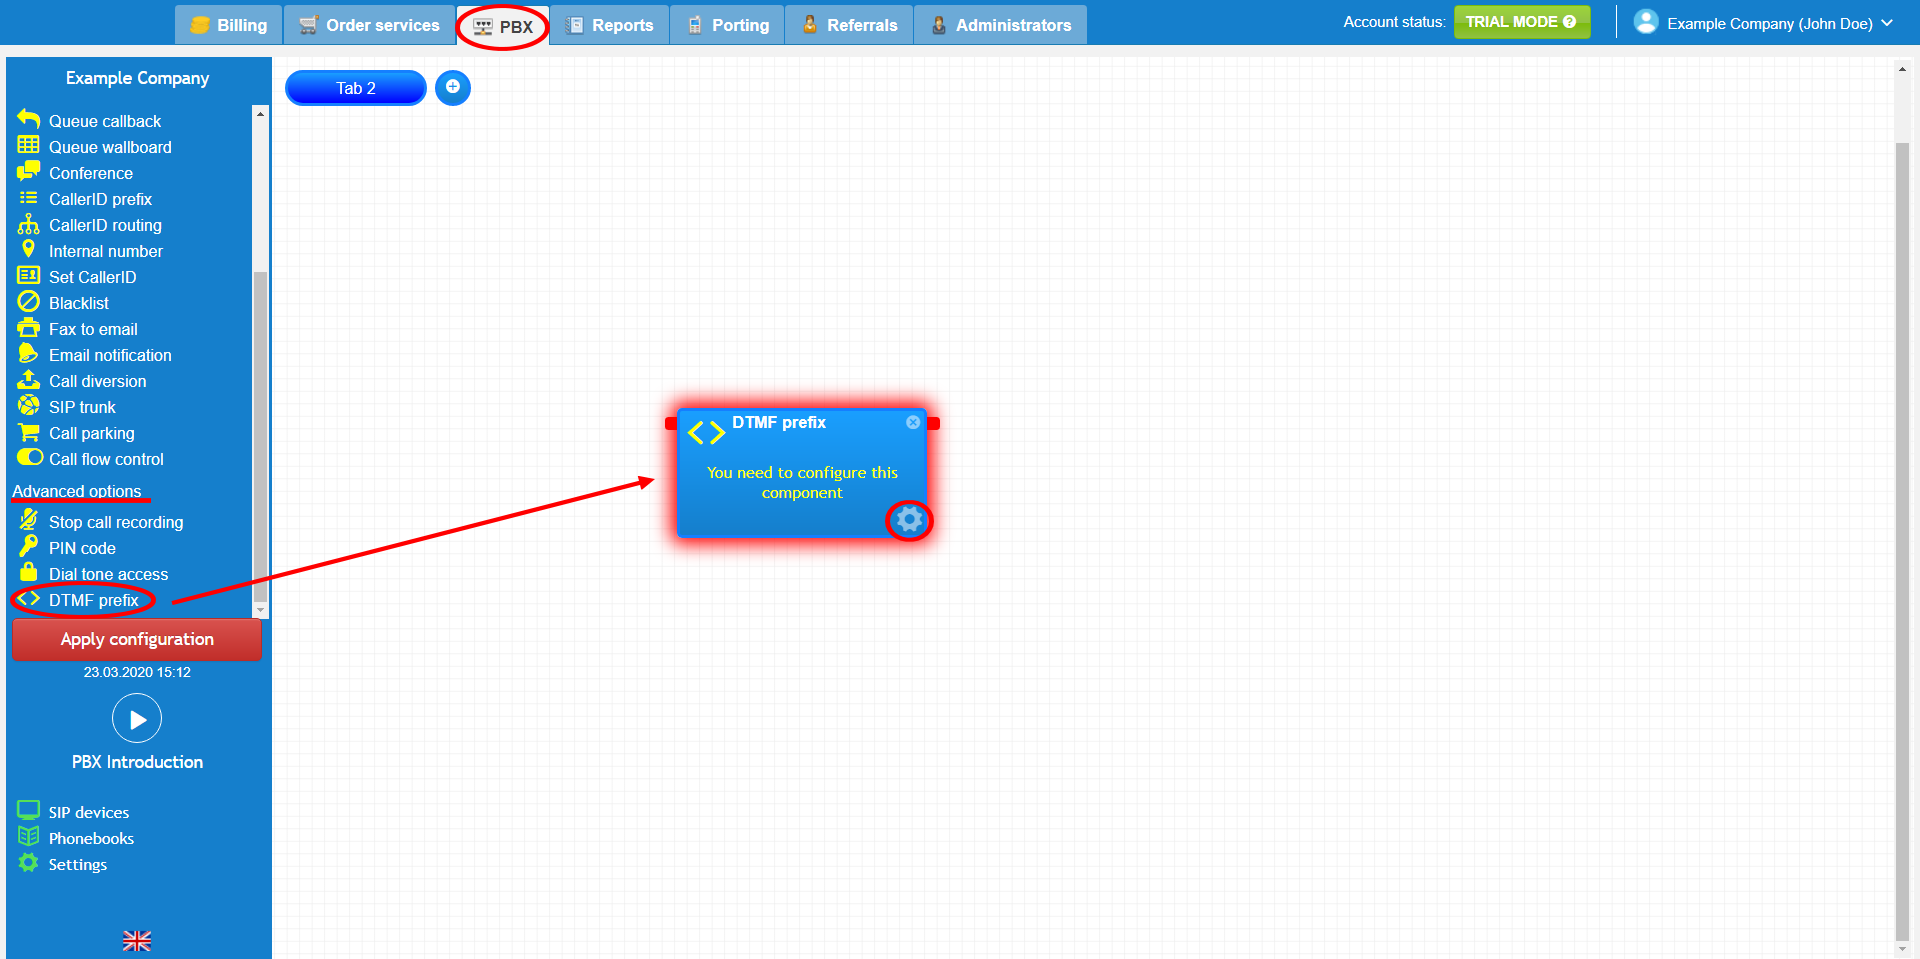Click the CallerID prefix list icon

28,198
